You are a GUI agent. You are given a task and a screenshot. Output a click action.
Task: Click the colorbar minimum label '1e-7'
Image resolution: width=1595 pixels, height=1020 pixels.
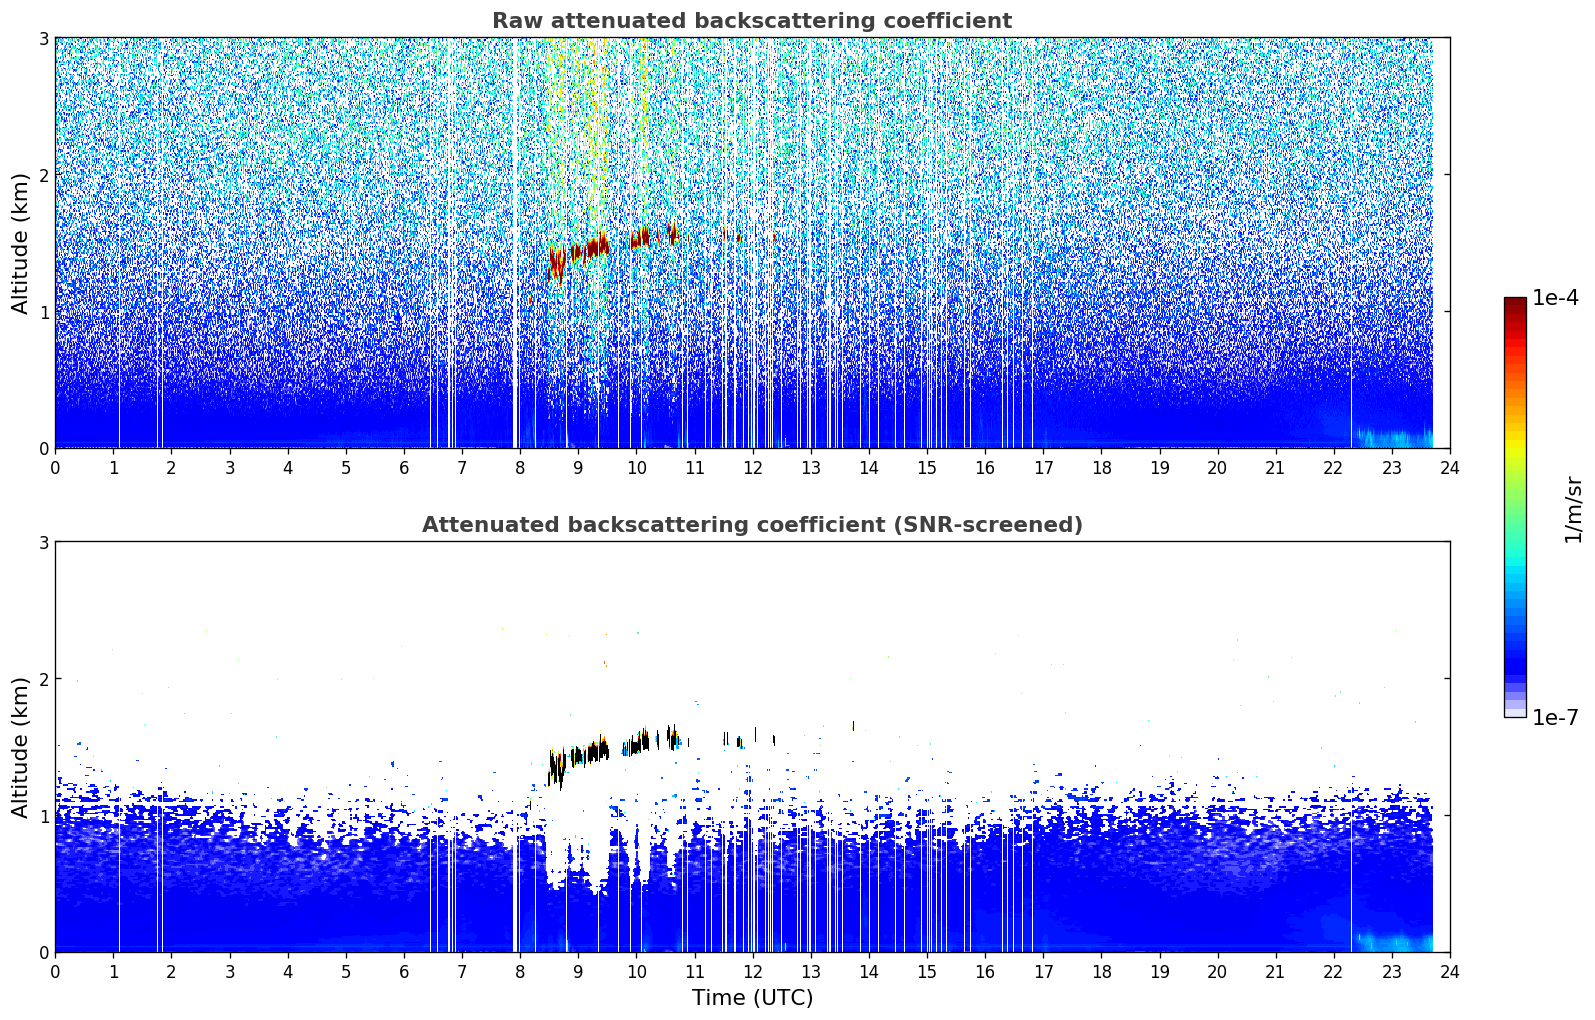[1555, 718]
